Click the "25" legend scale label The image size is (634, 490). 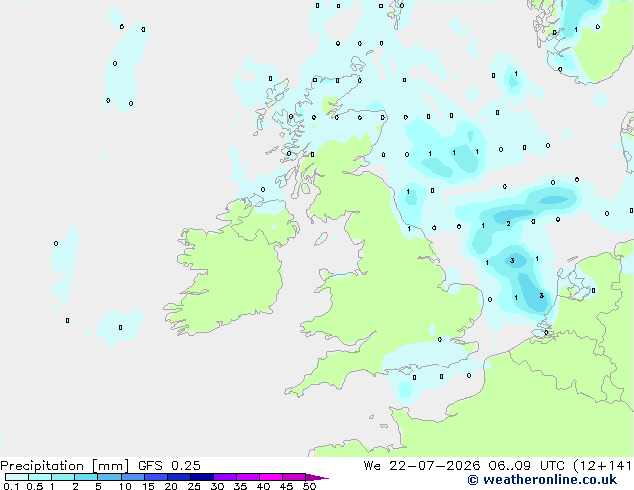click(x=194, y=486)
